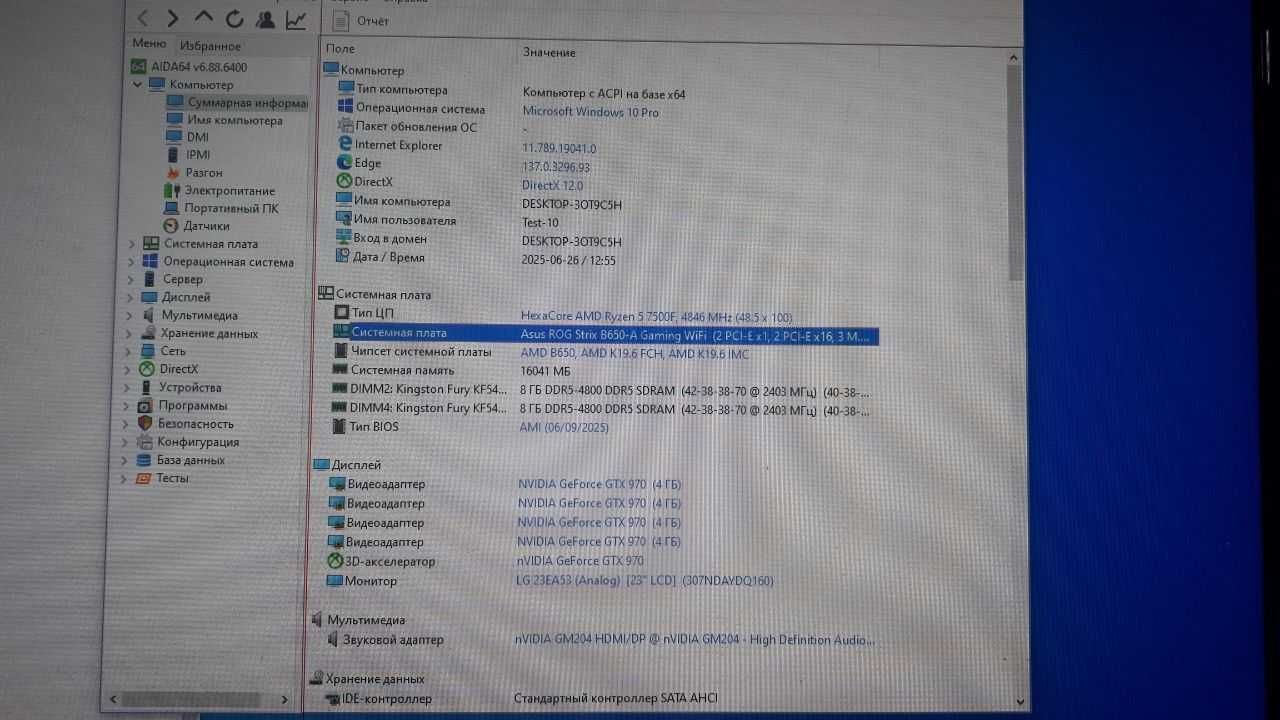This screenshot has width=1280, height=720.
Task: Click the vertical scrollbar down arrow
Action: (1019, 702)
